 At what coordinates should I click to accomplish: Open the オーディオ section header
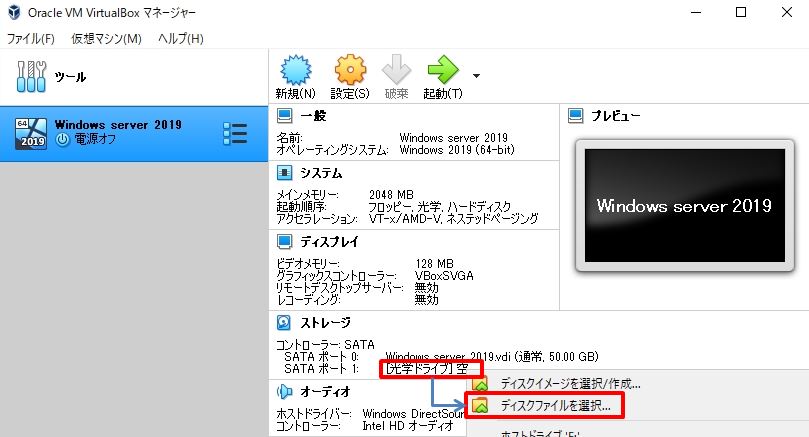(x=326, y=392)
